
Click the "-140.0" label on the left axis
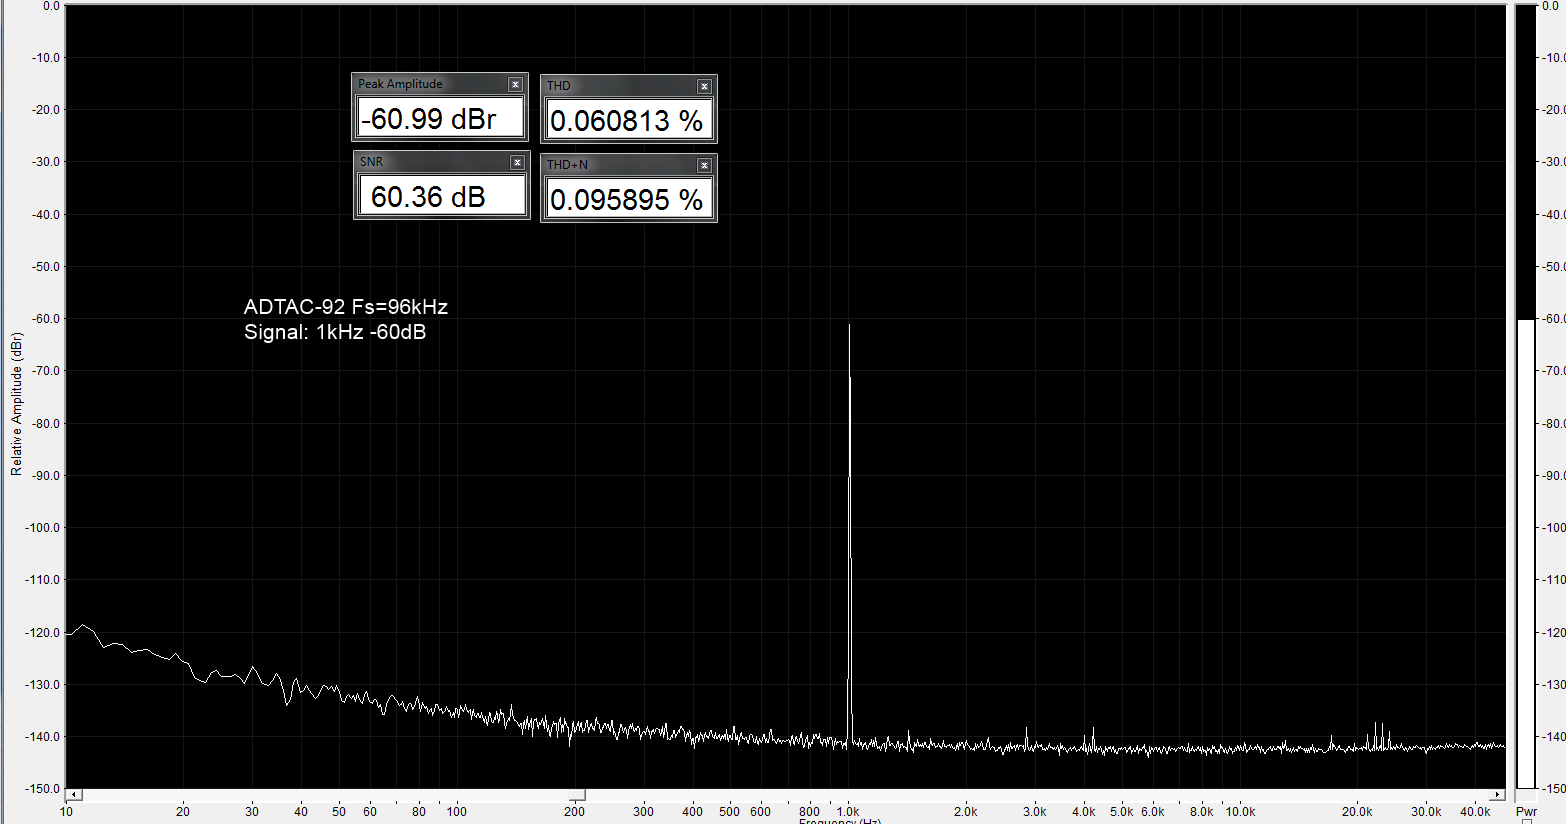tap(42, 737)
